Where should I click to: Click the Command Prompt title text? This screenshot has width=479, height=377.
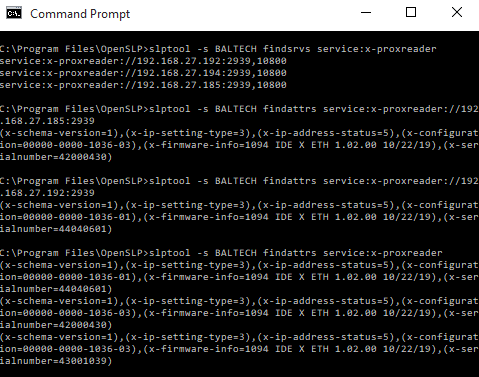80,14
